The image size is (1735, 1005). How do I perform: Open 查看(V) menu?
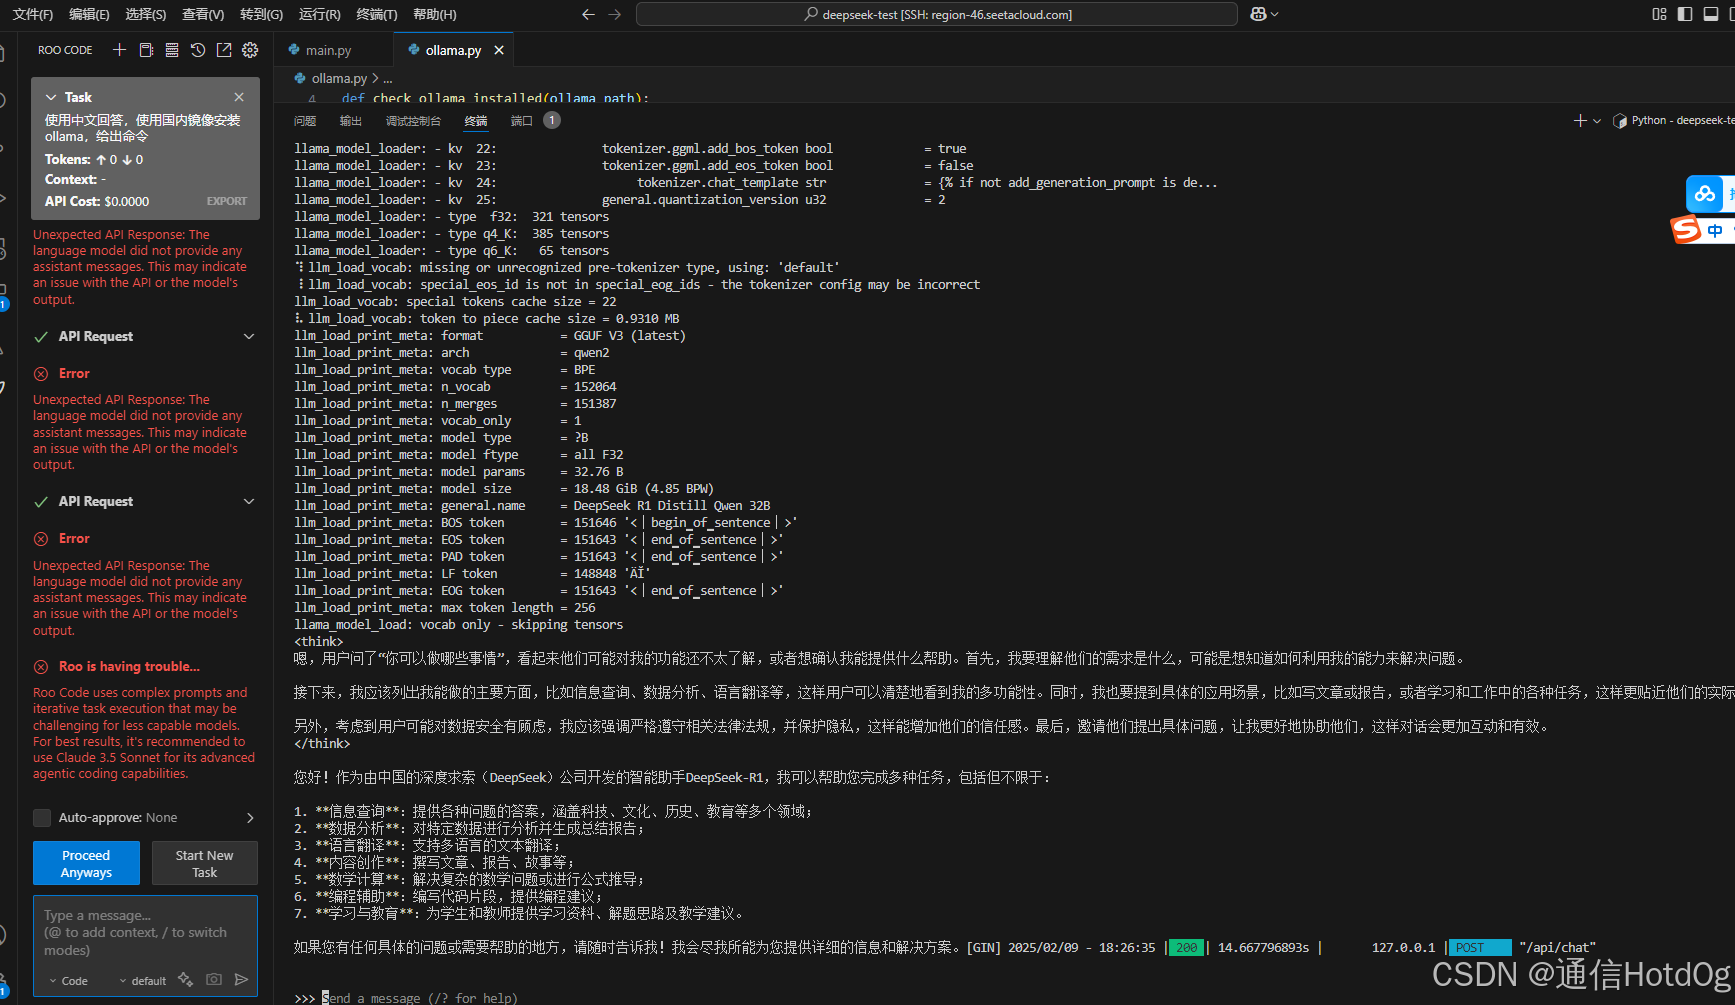click(203, 14)
